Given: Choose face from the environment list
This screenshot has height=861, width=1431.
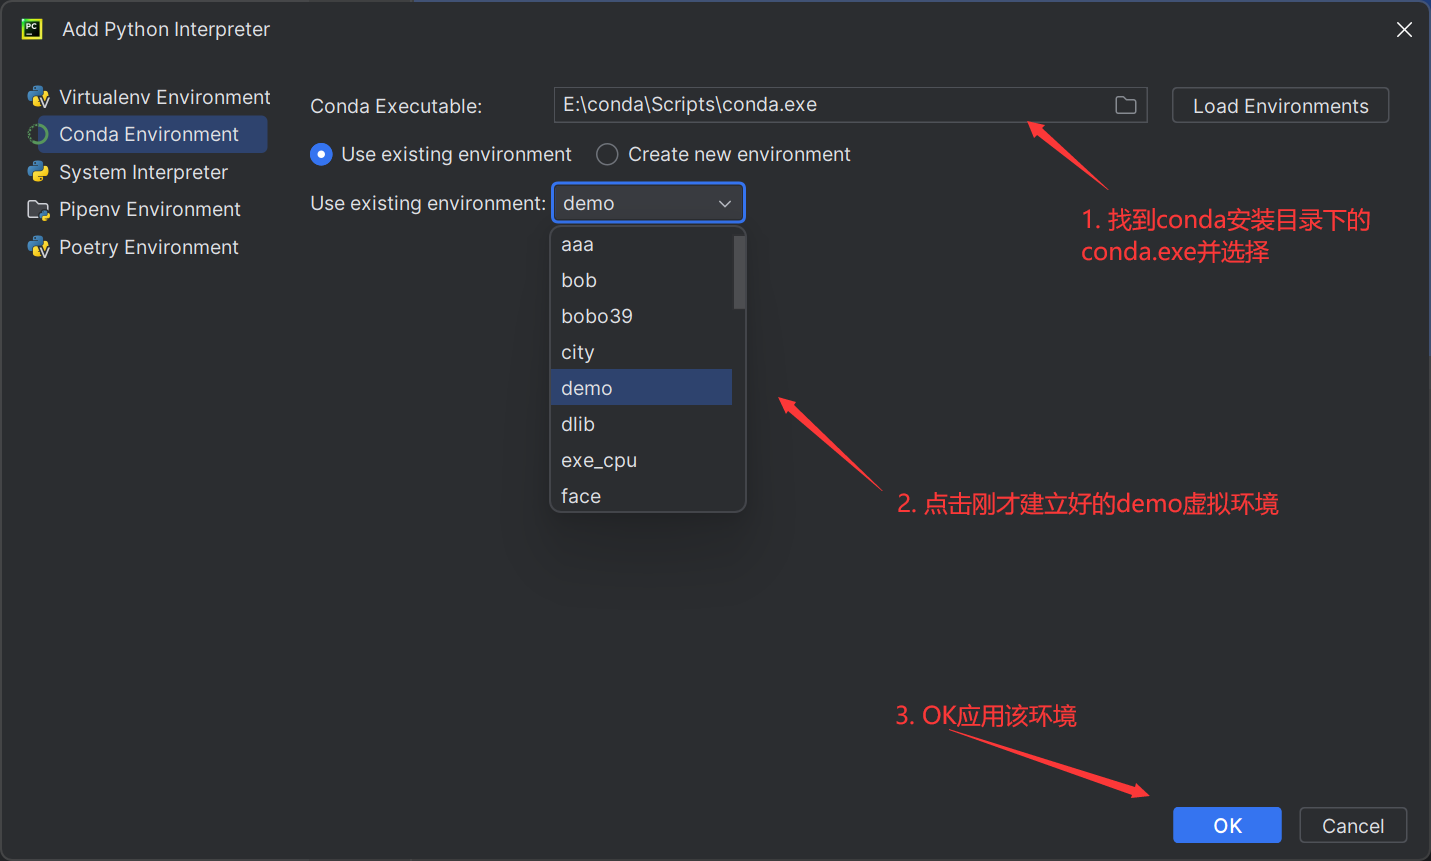Looking at the screenshot, I should (x=641, y=496).
